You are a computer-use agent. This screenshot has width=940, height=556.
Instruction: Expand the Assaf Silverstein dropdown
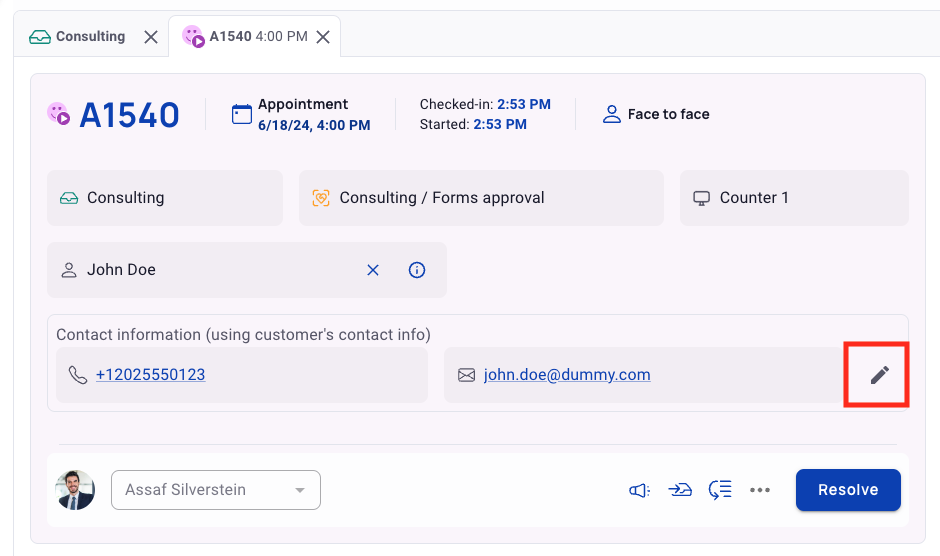(x=216, y=490)
